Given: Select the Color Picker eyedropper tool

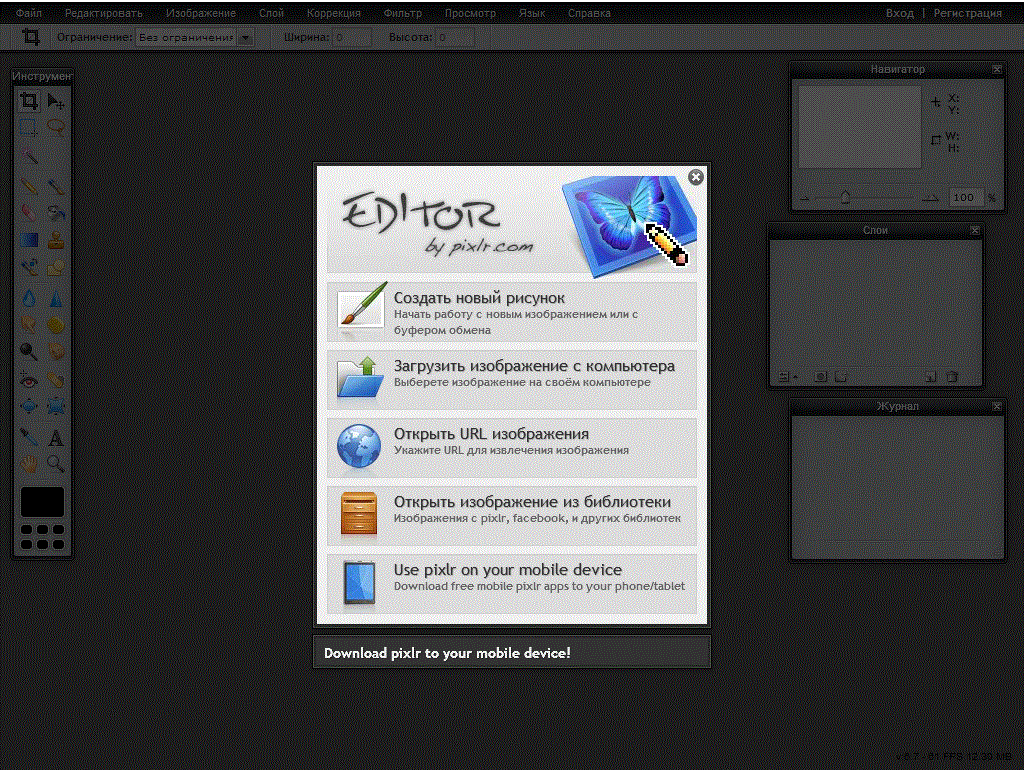Looking at the screenshot, I should [29, 437].
